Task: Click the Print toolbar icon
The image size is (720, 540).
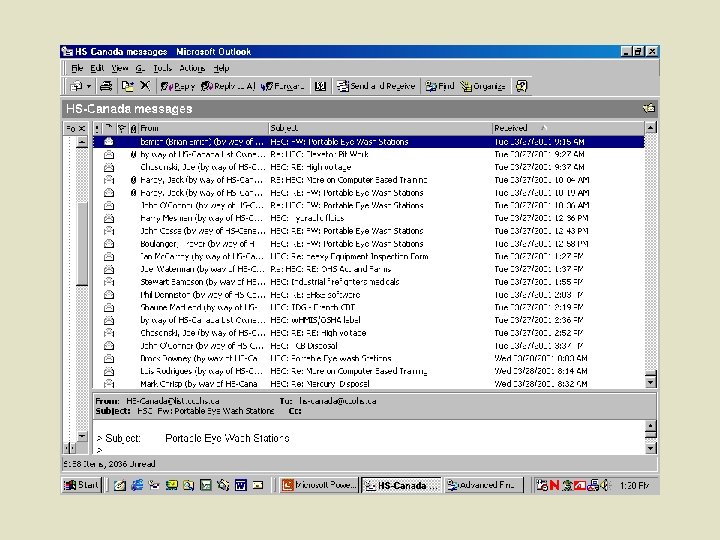Action: [x=106, y=86]
